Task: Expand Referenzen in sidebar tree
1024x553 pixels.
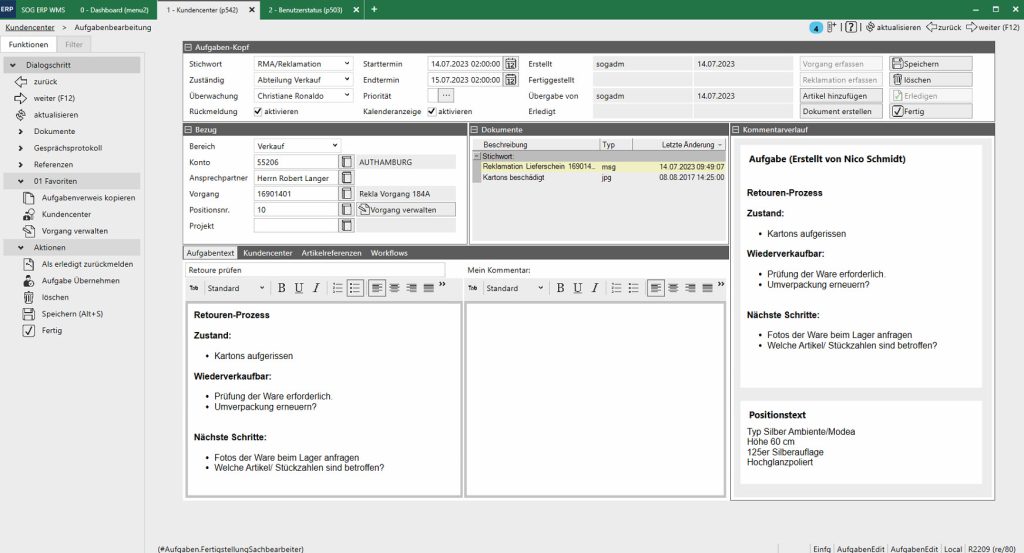Action: point(21,165)
